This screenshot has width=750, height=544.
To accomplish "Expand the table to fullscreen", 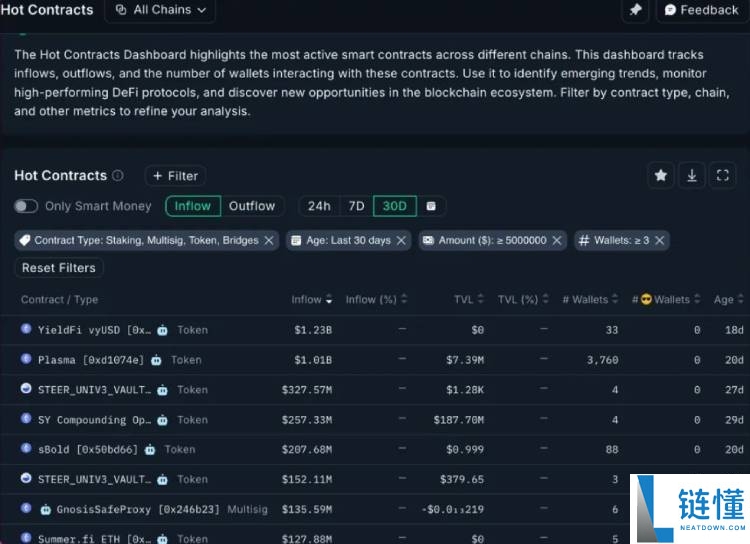I will click(x=723, y=175).
